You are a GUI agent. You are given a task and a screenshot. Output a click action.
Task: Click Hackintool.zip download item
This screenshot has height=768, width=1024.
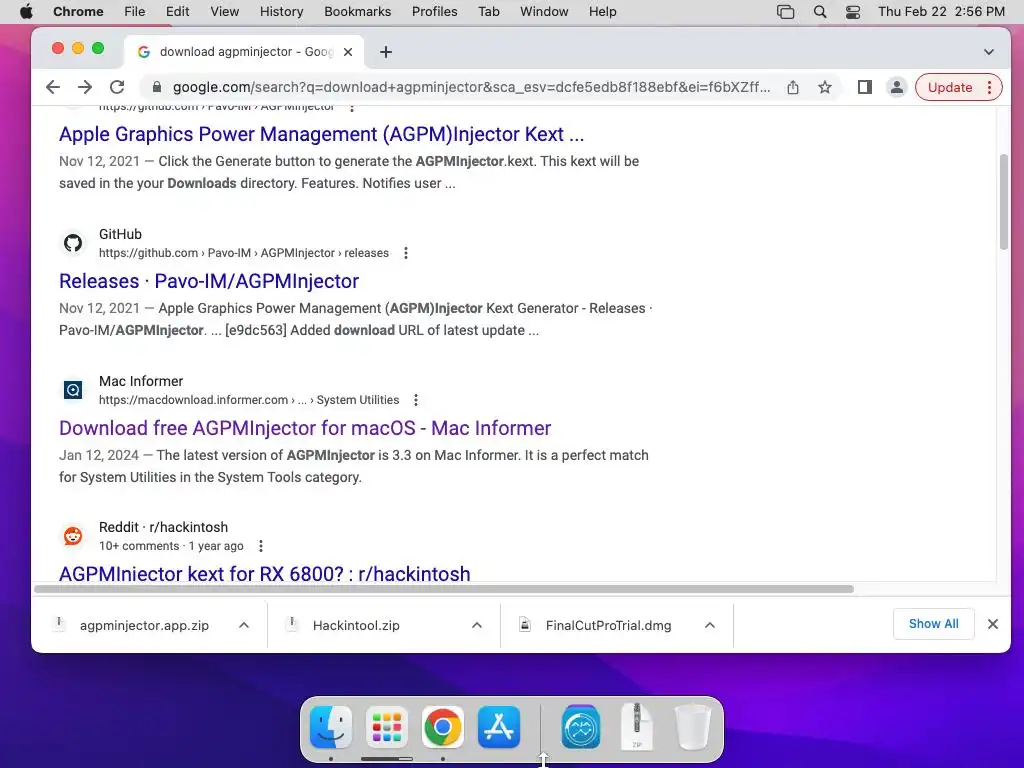point(356,626)
